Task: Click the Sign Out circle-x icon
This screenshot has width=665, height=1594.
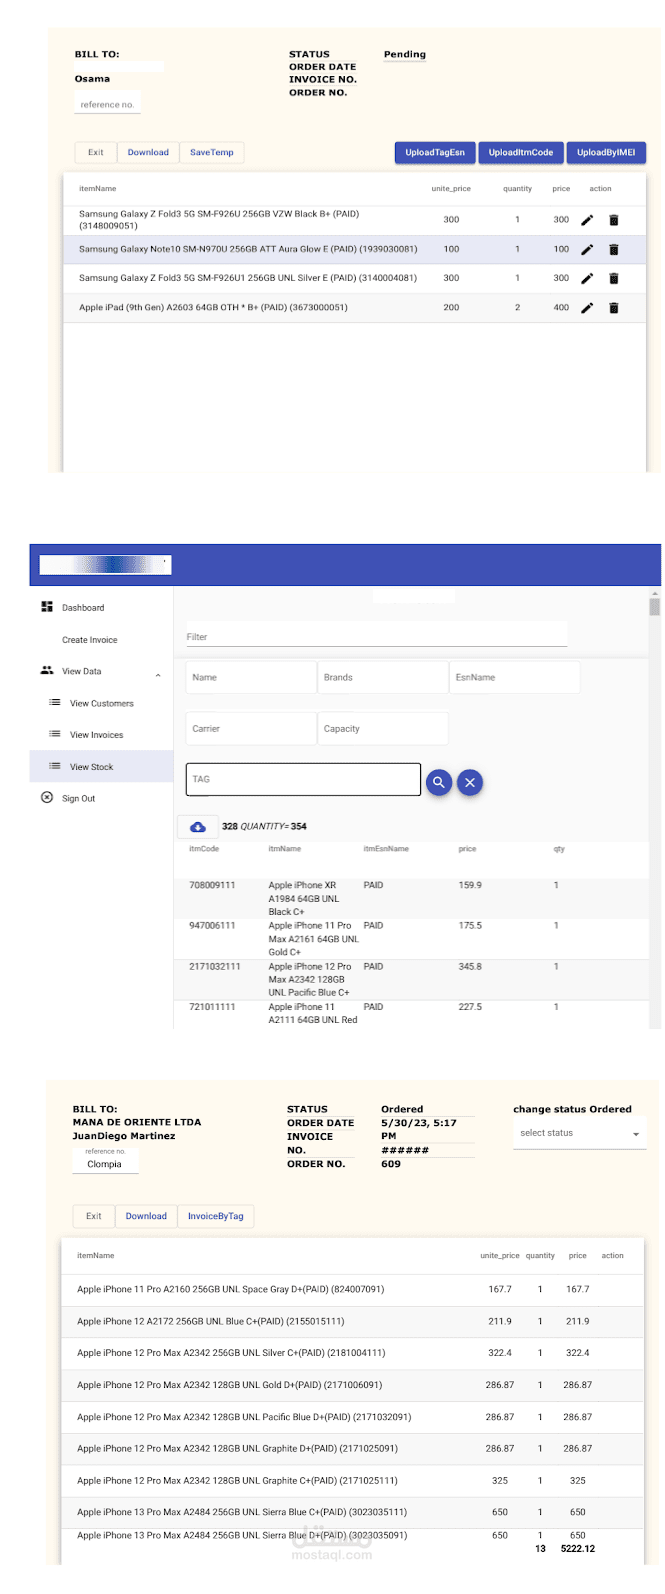Action: 47,798
